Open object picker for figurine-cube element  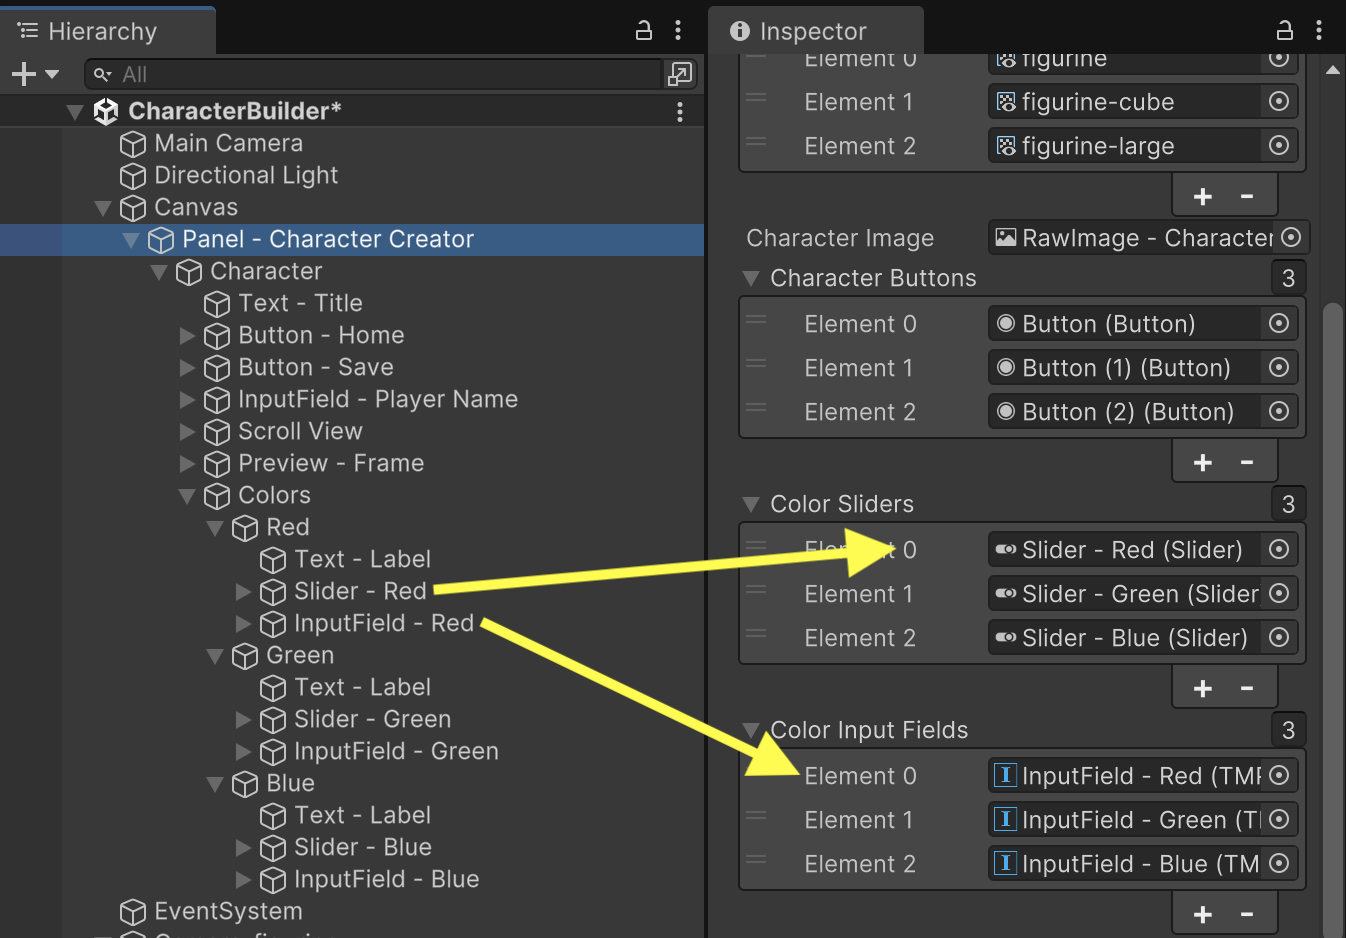pos(1278,102)
